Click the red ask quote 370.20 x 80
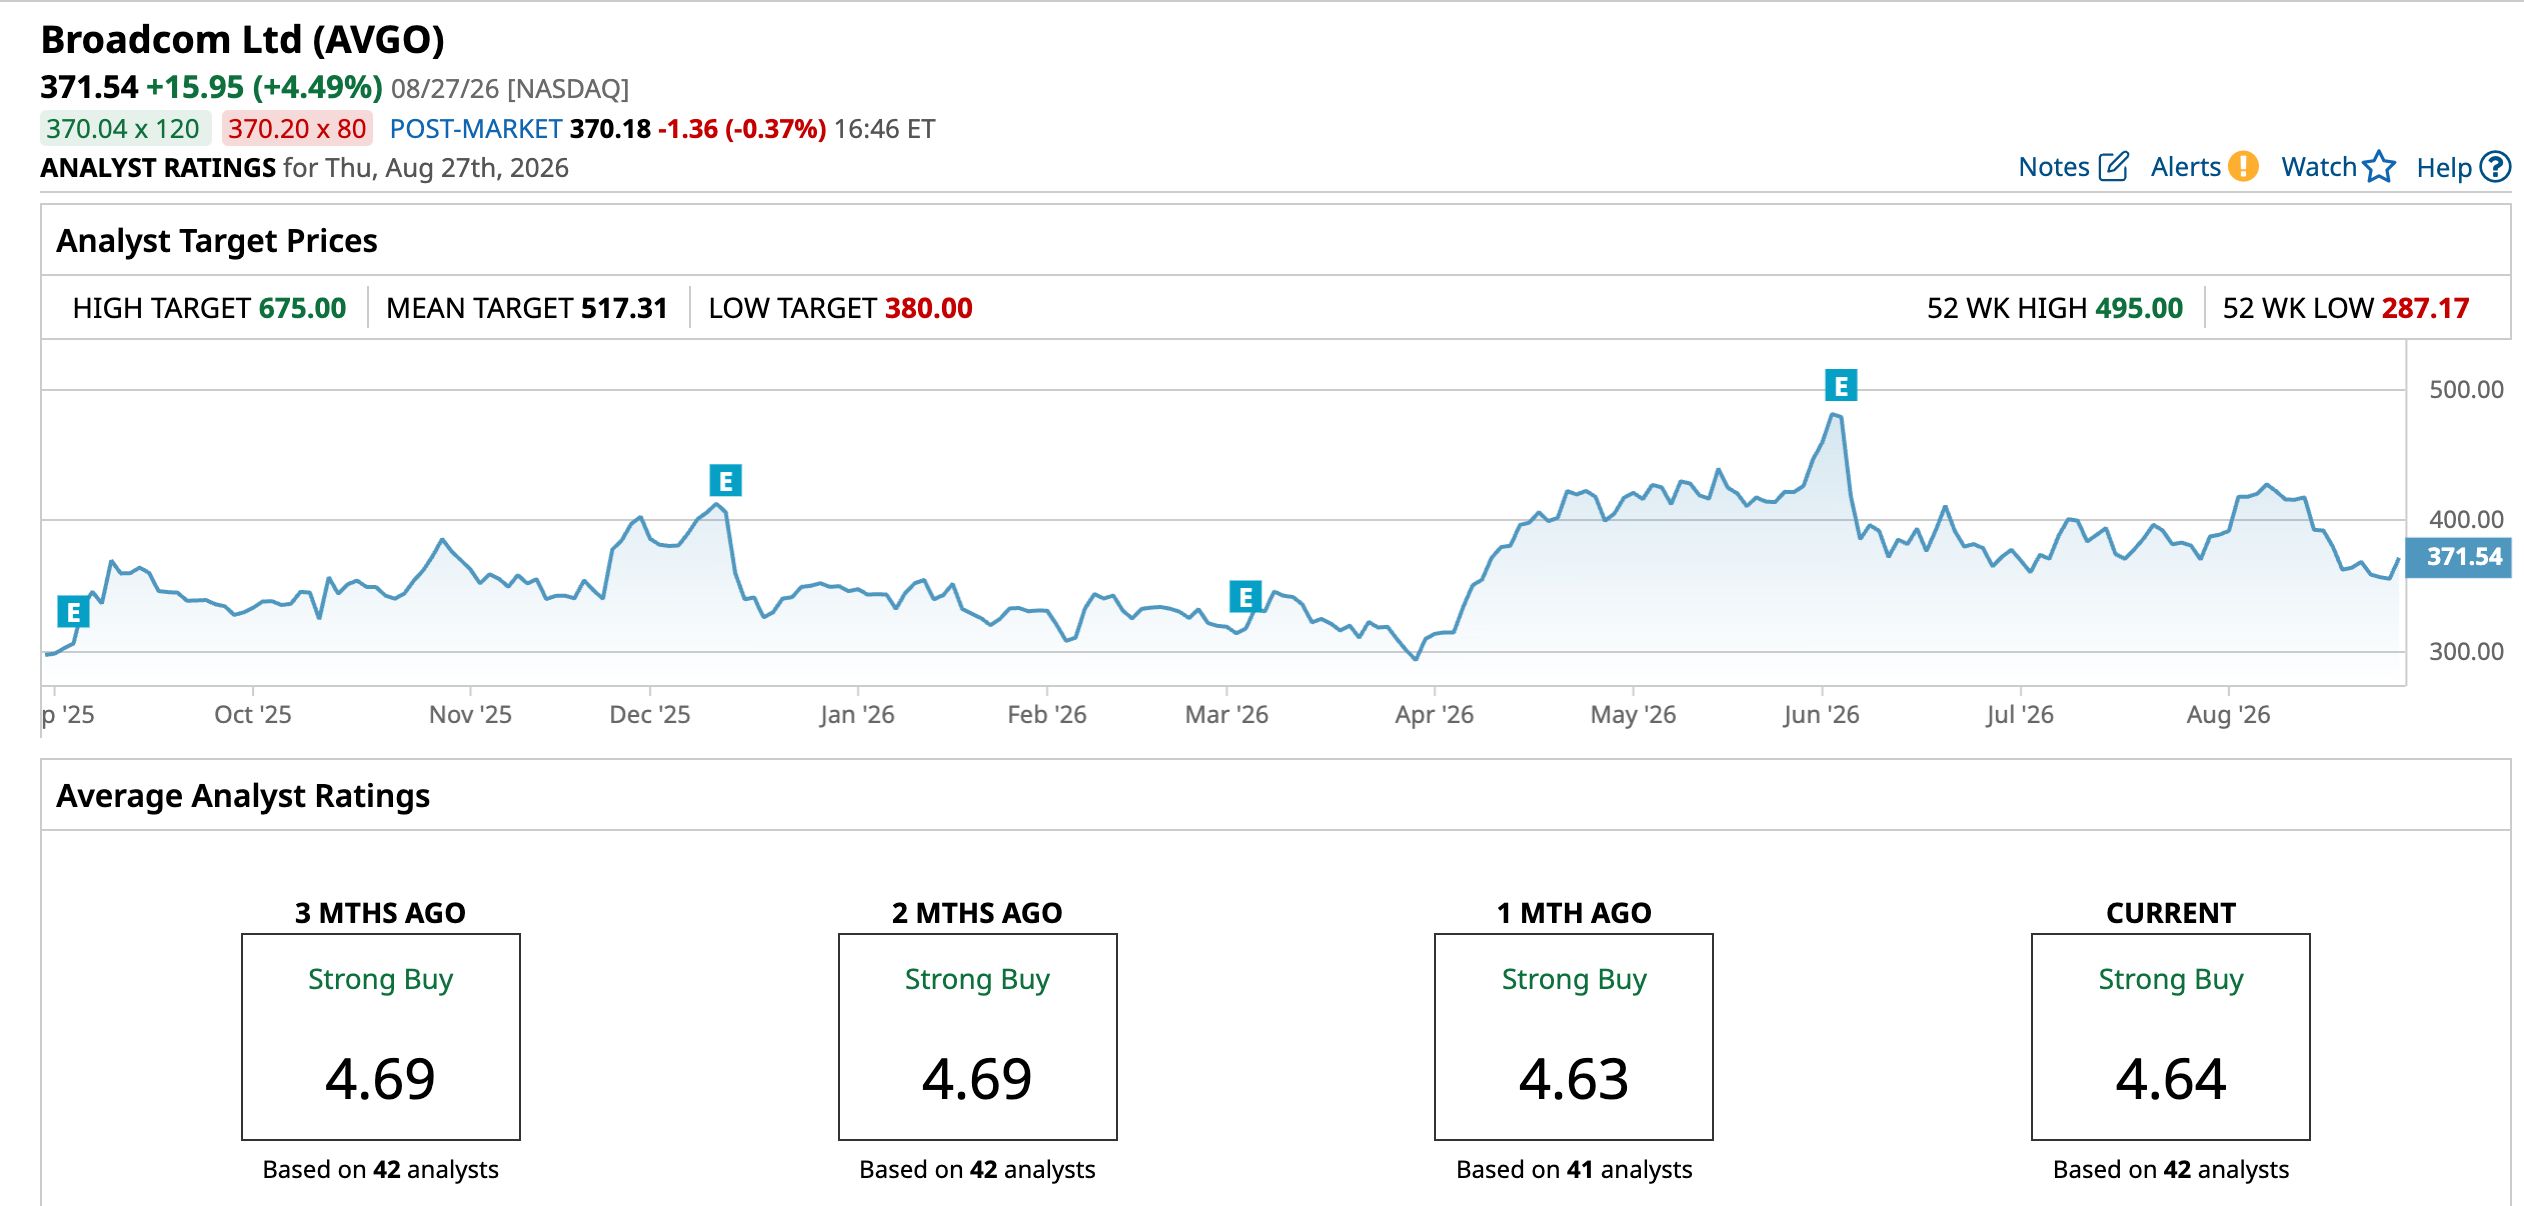2524x1206 pixels. tap(297, 129)
